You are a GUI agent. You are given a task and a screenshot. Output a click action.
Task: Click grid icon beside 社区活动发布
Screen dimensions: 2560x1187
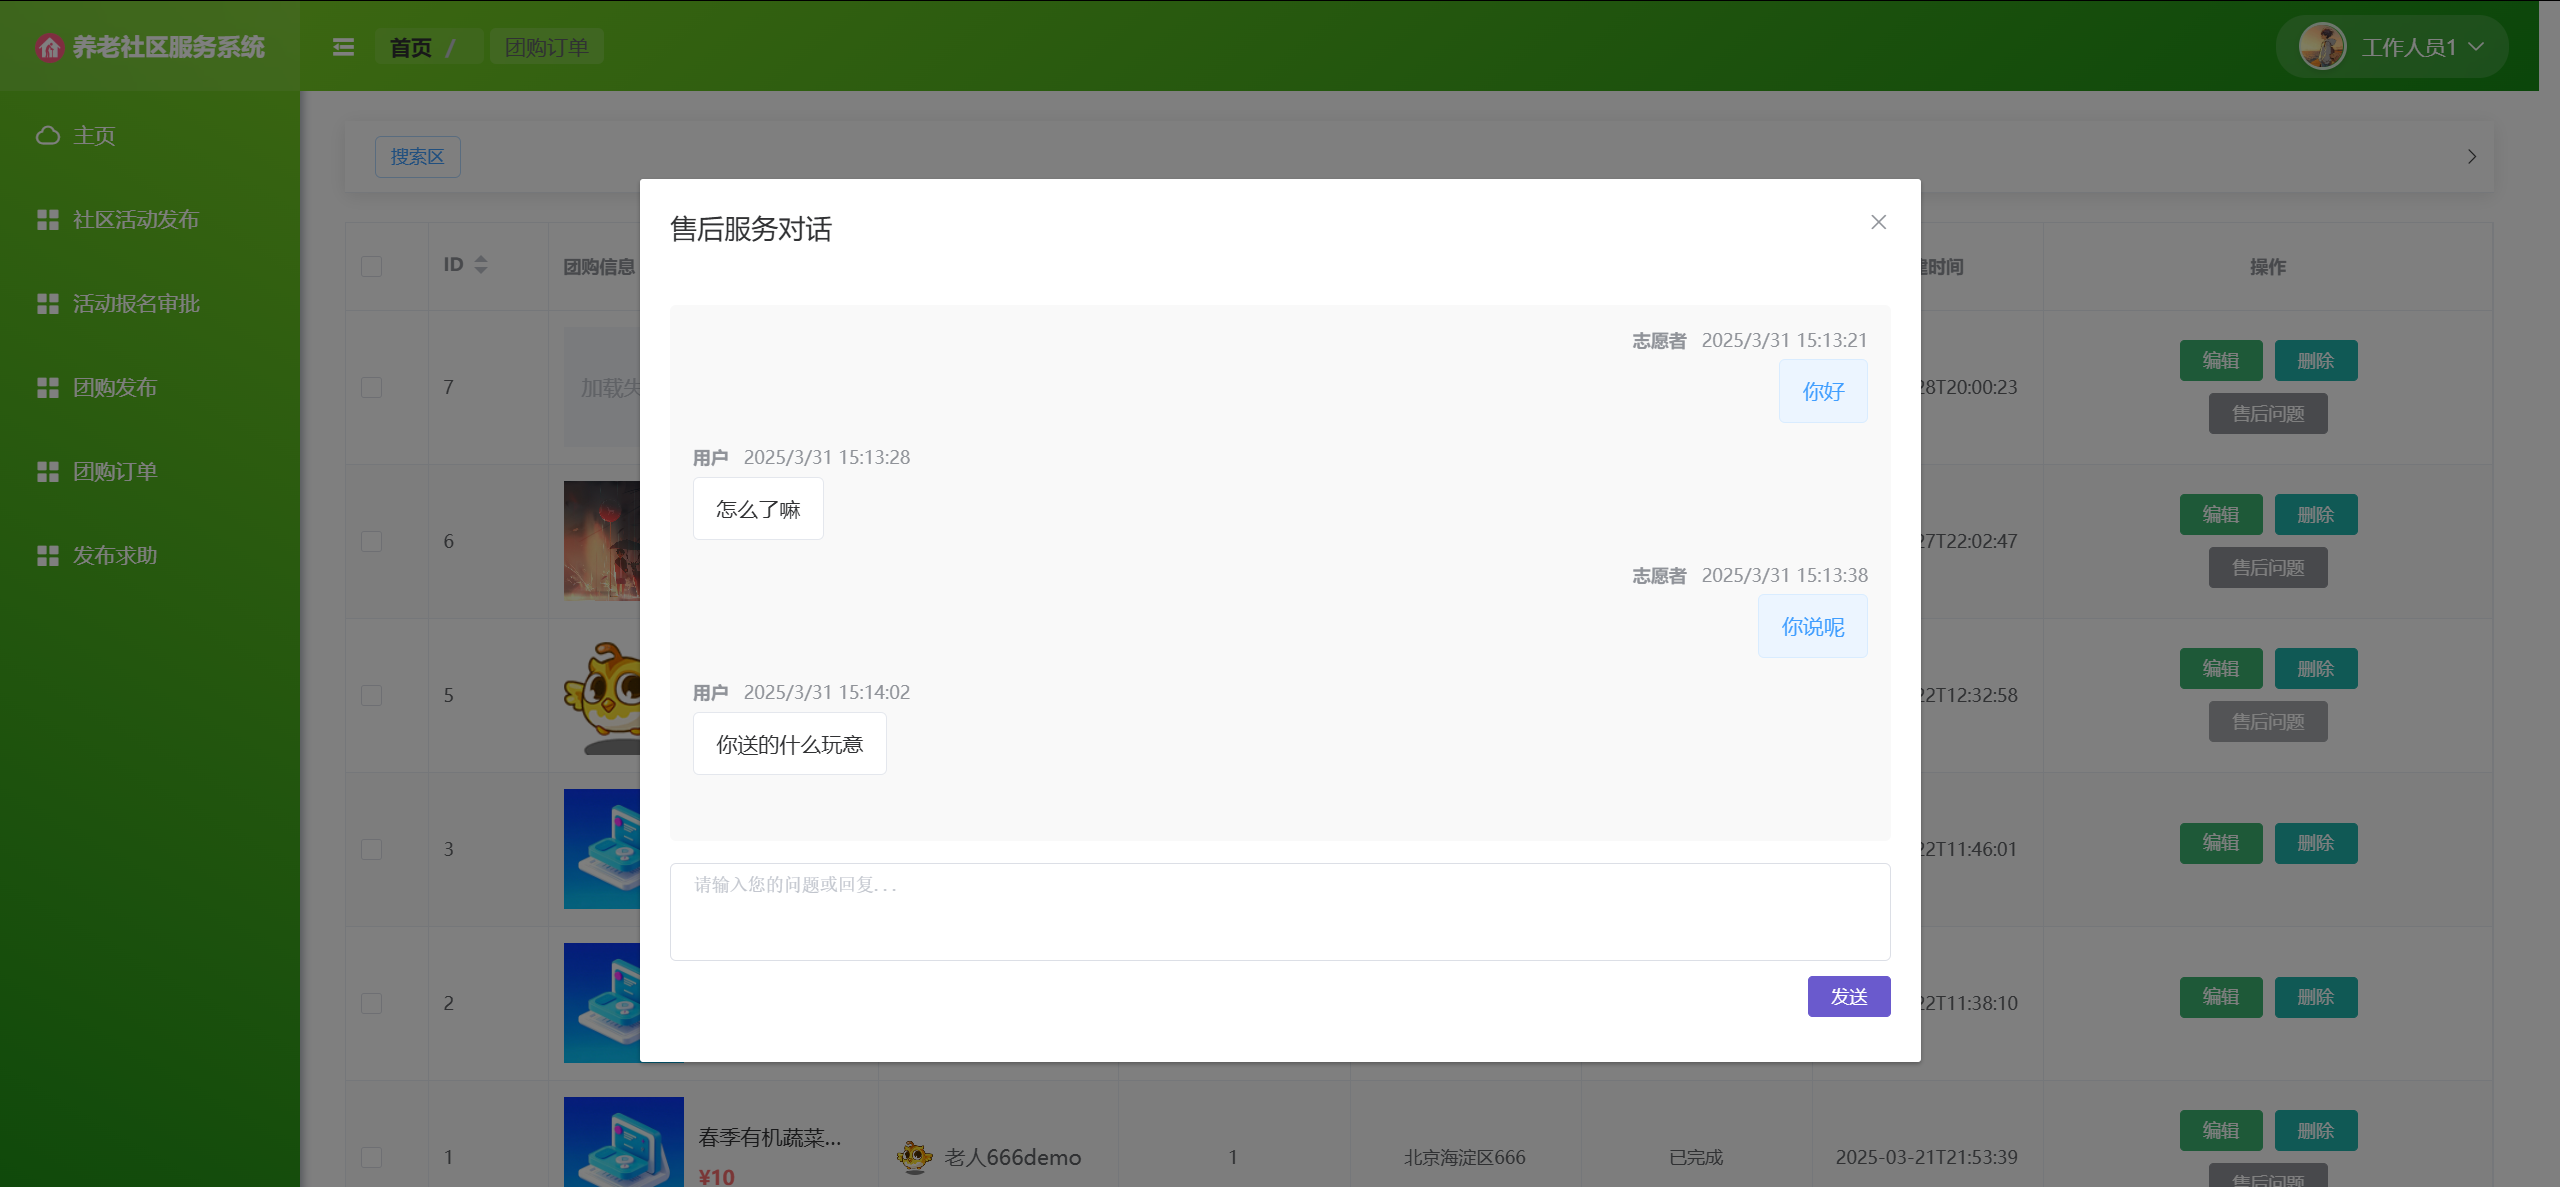click(48, 219)
